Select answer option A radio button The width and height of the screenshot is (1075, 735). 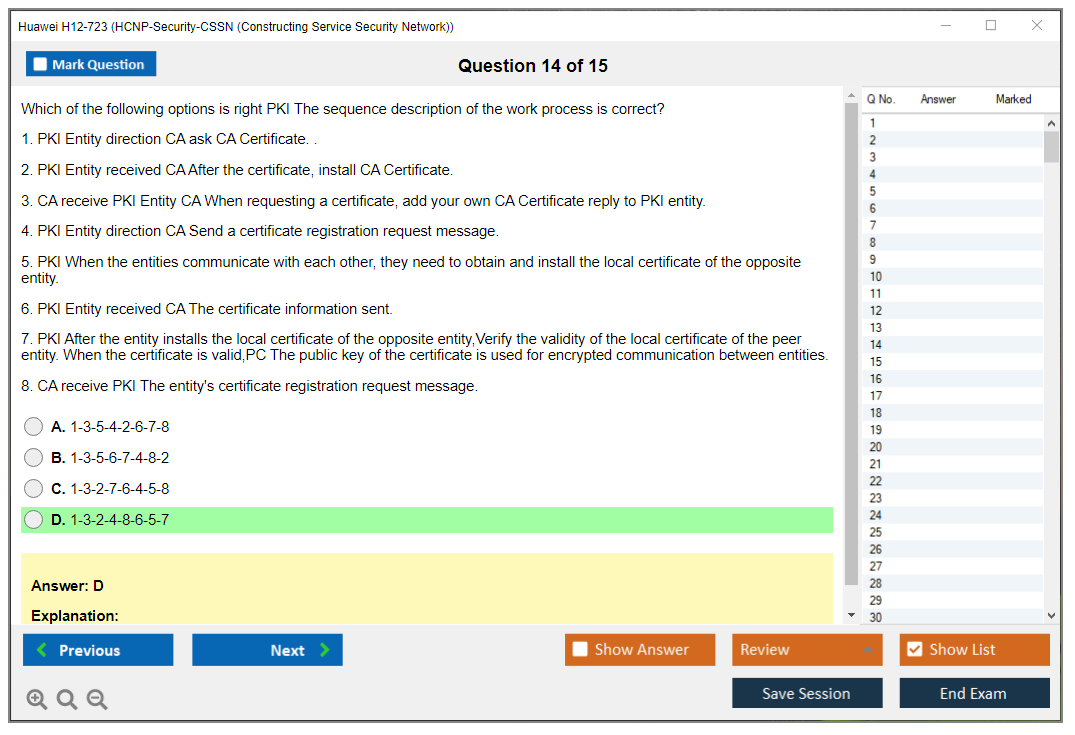[34, 427]
